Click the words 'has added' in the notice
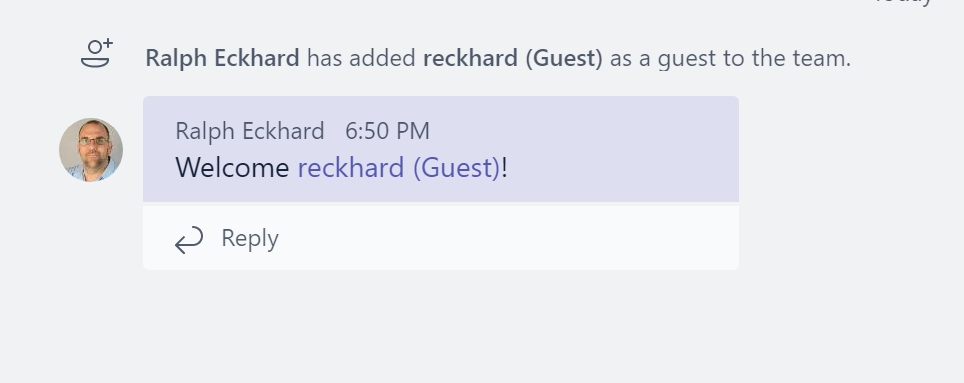The width and height of the screenshot is (964, 383). click(x=362, y=58)
